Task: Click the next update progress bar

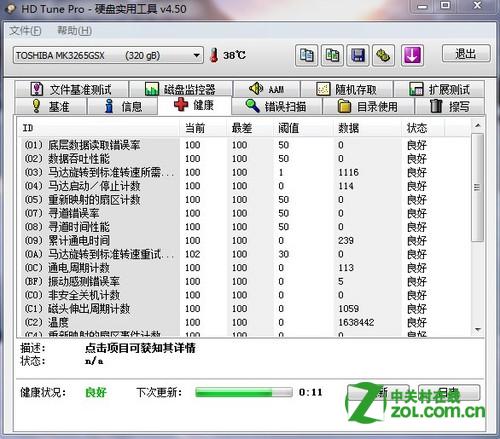Action: pyautogui.click(x=244, y=392)
